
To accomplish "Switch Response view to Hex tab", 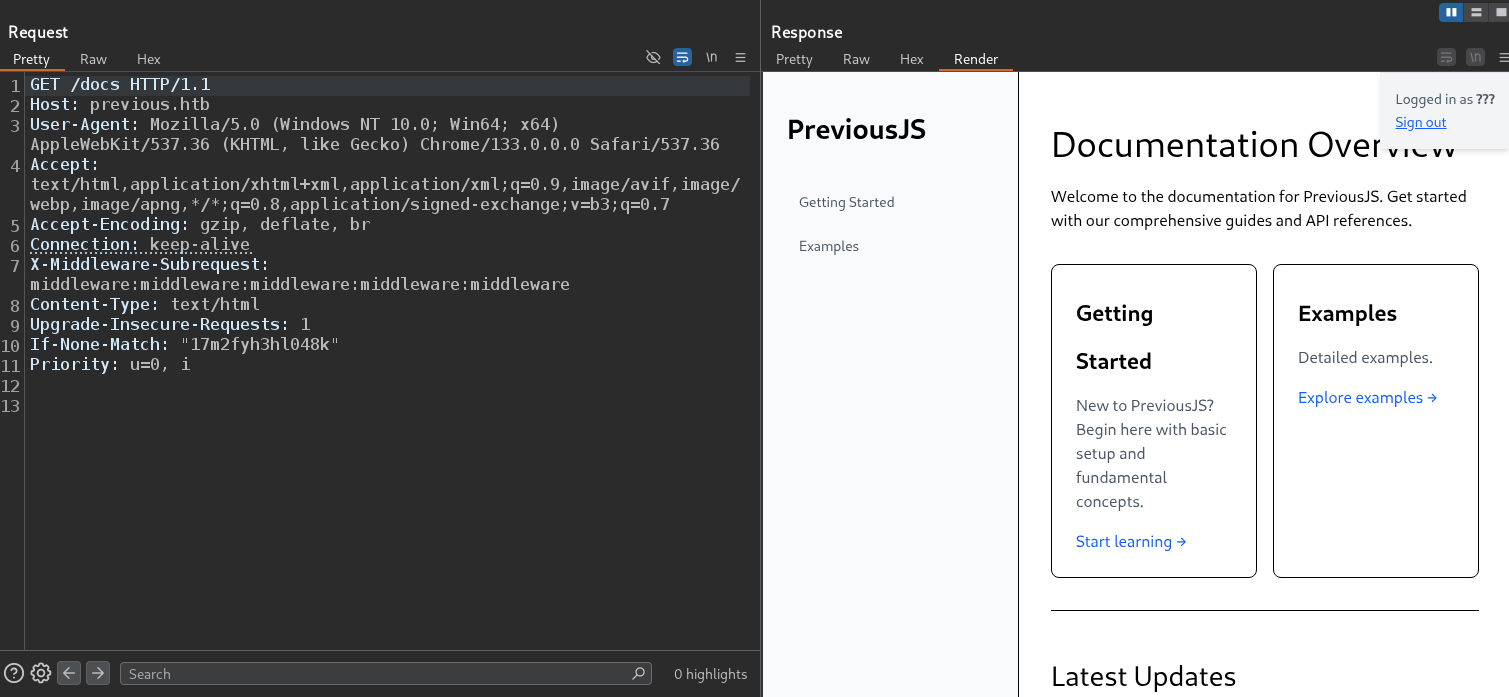I will tap(911, 59).
